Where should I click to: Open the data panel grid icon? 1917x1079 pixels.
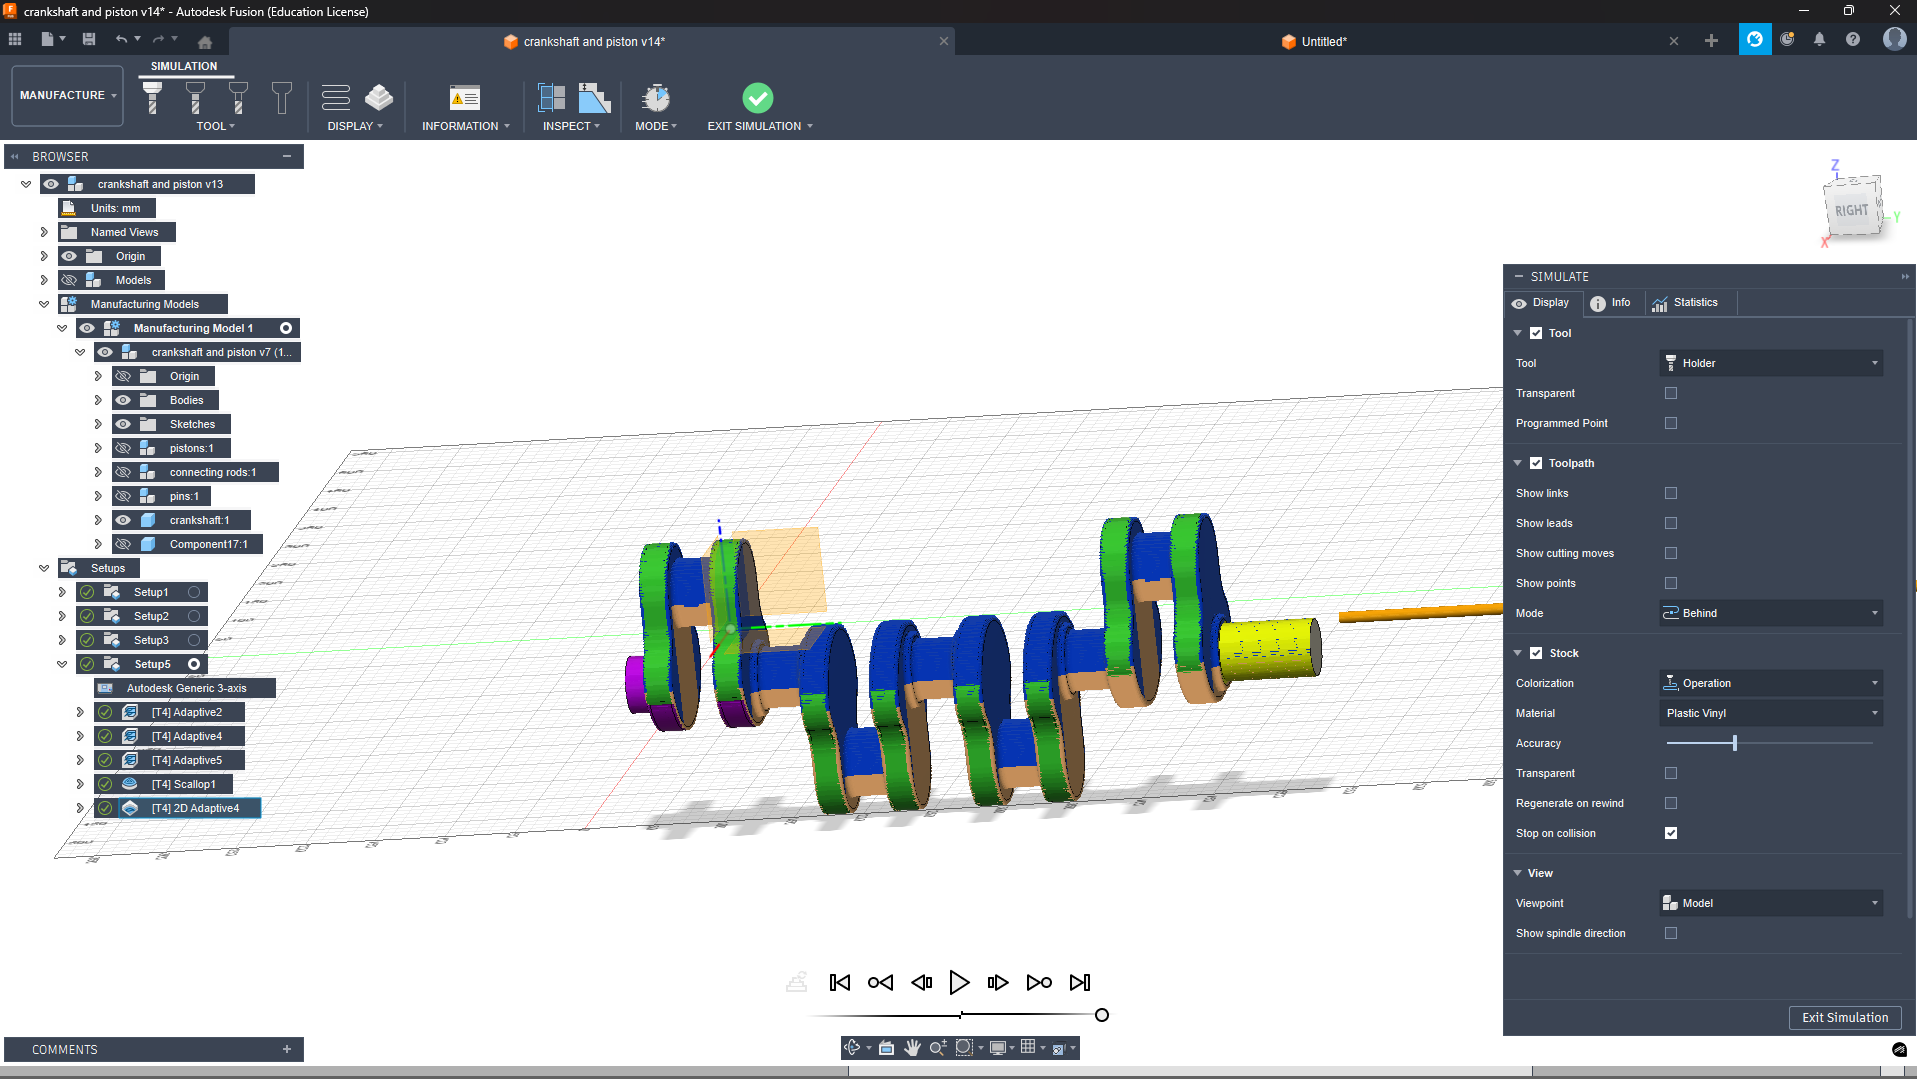[x=15, y=39]
